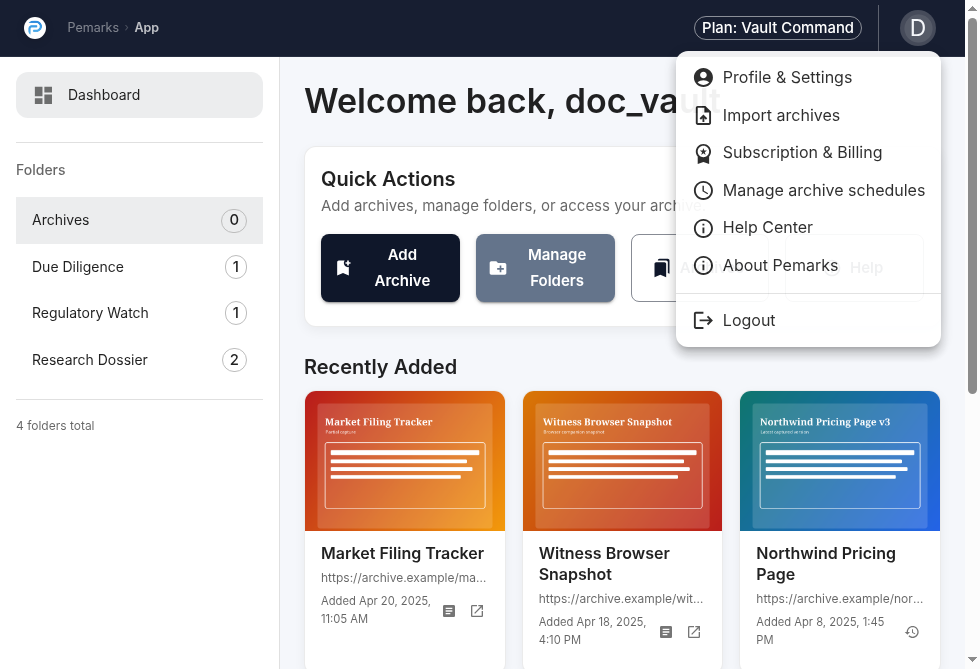
Task: Click the Help Center info icon
Action: pyautogui.click(x=703, y=228)
